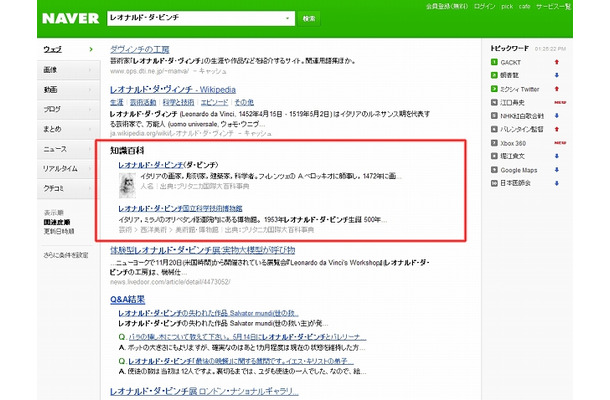
Task: Open the Q&A結果 section link
Action: (x=128, y=299)
